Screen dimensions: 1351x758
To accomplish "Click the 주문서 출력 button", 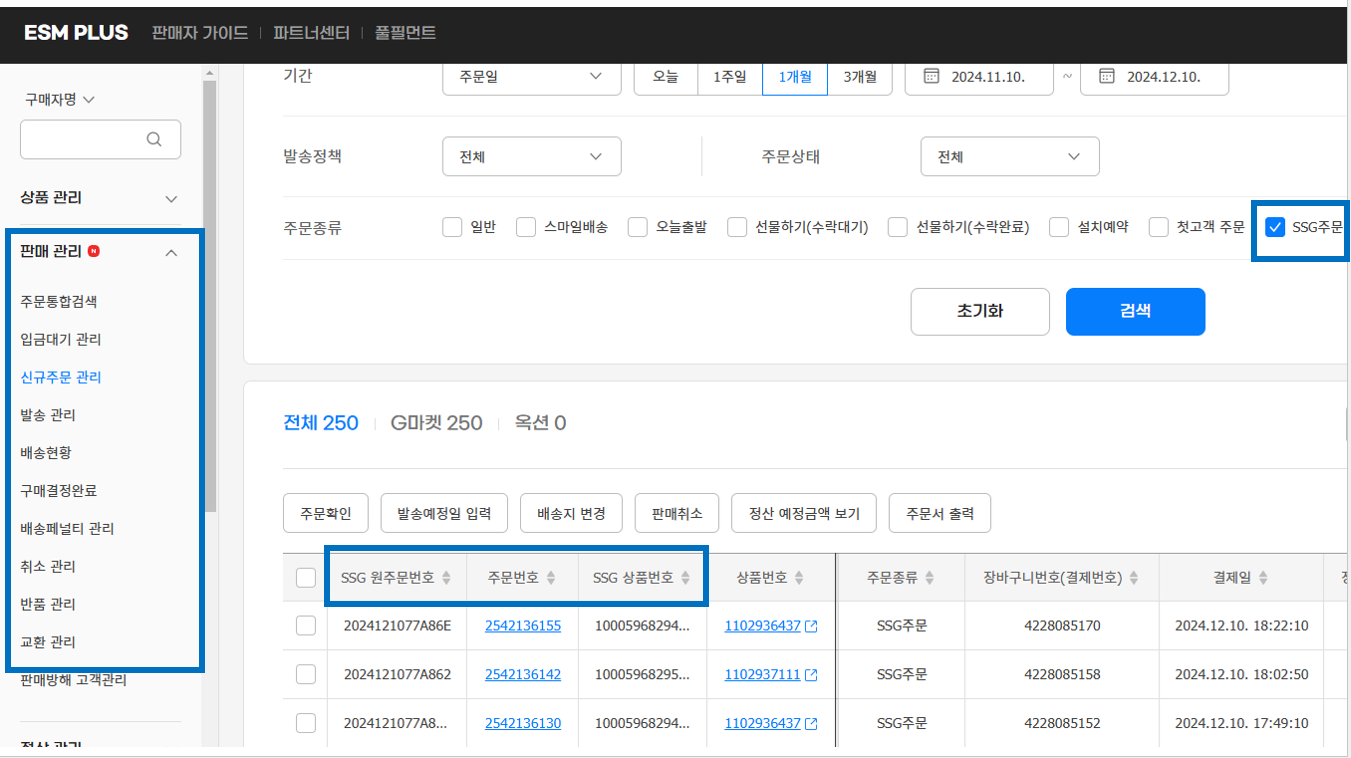I will tap(940, 514).
